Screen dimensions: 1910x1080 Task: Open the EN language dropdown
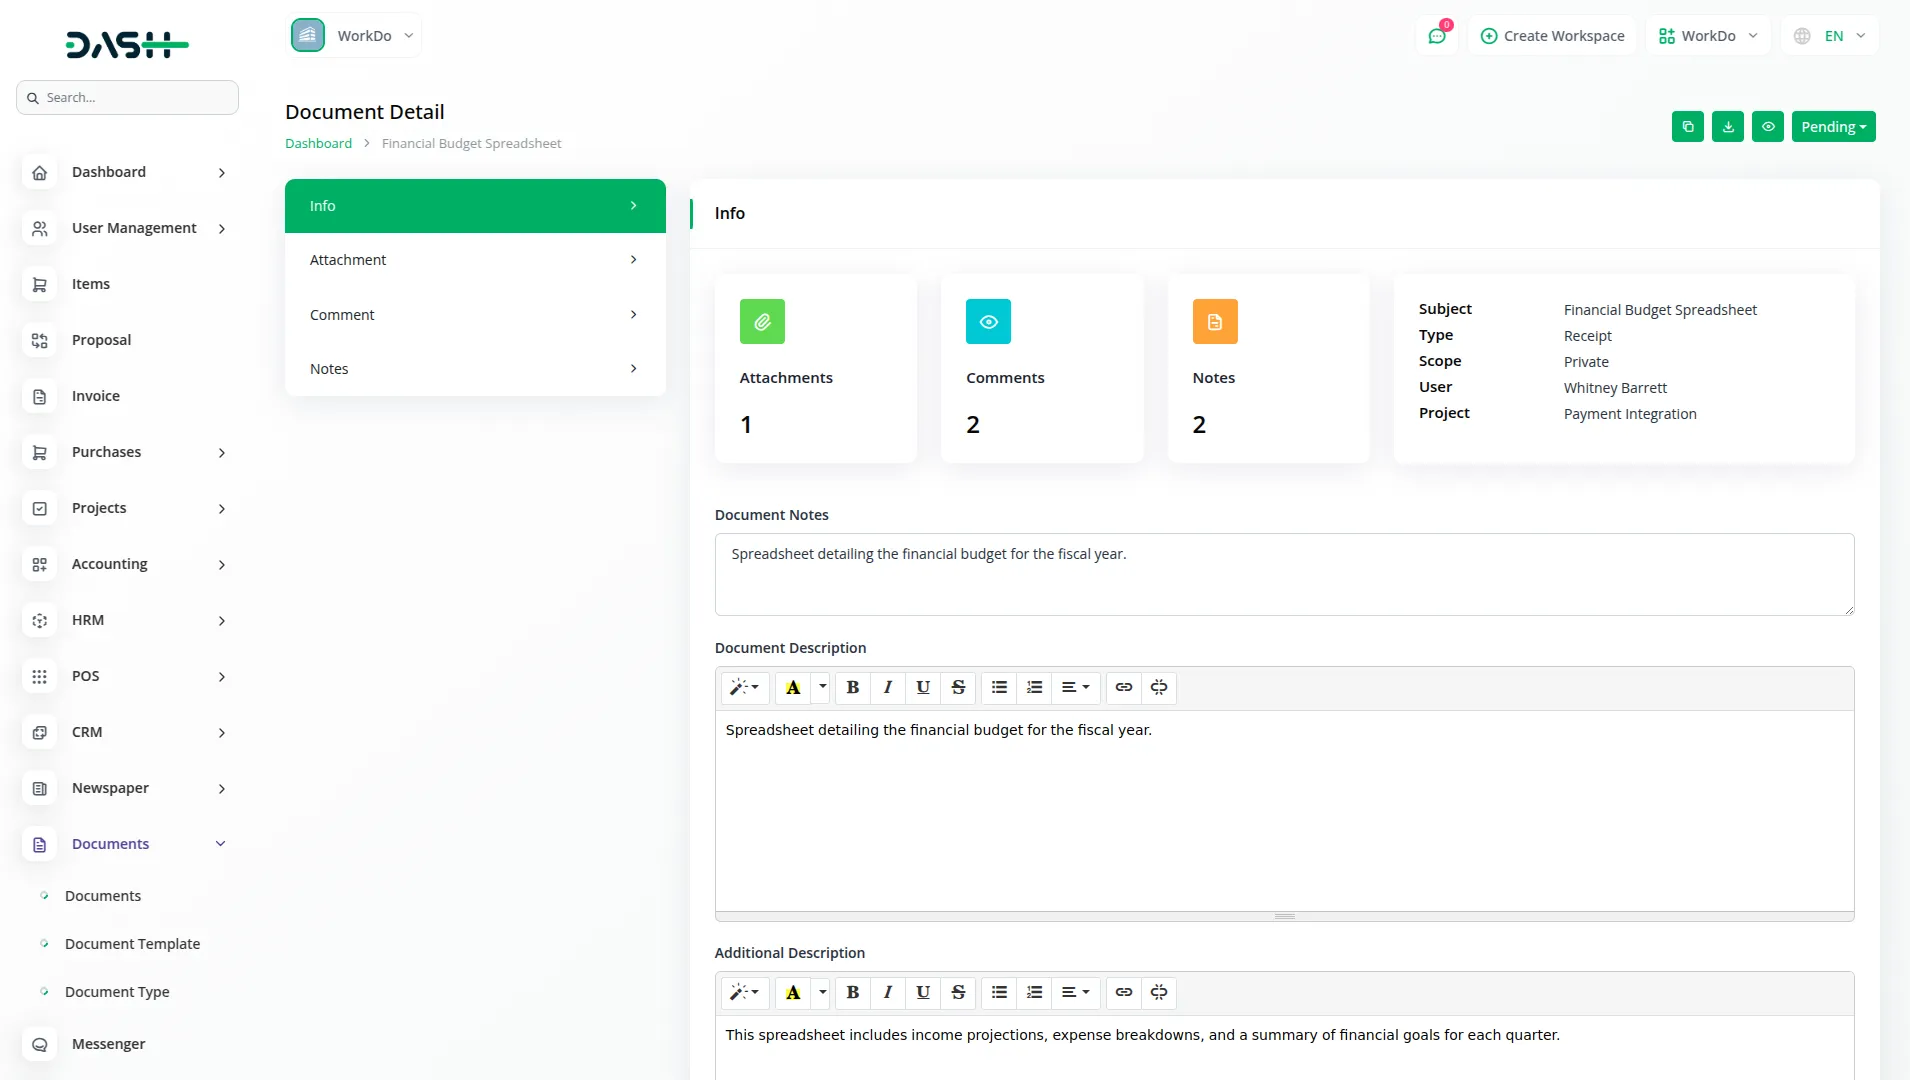[1830, 35]
